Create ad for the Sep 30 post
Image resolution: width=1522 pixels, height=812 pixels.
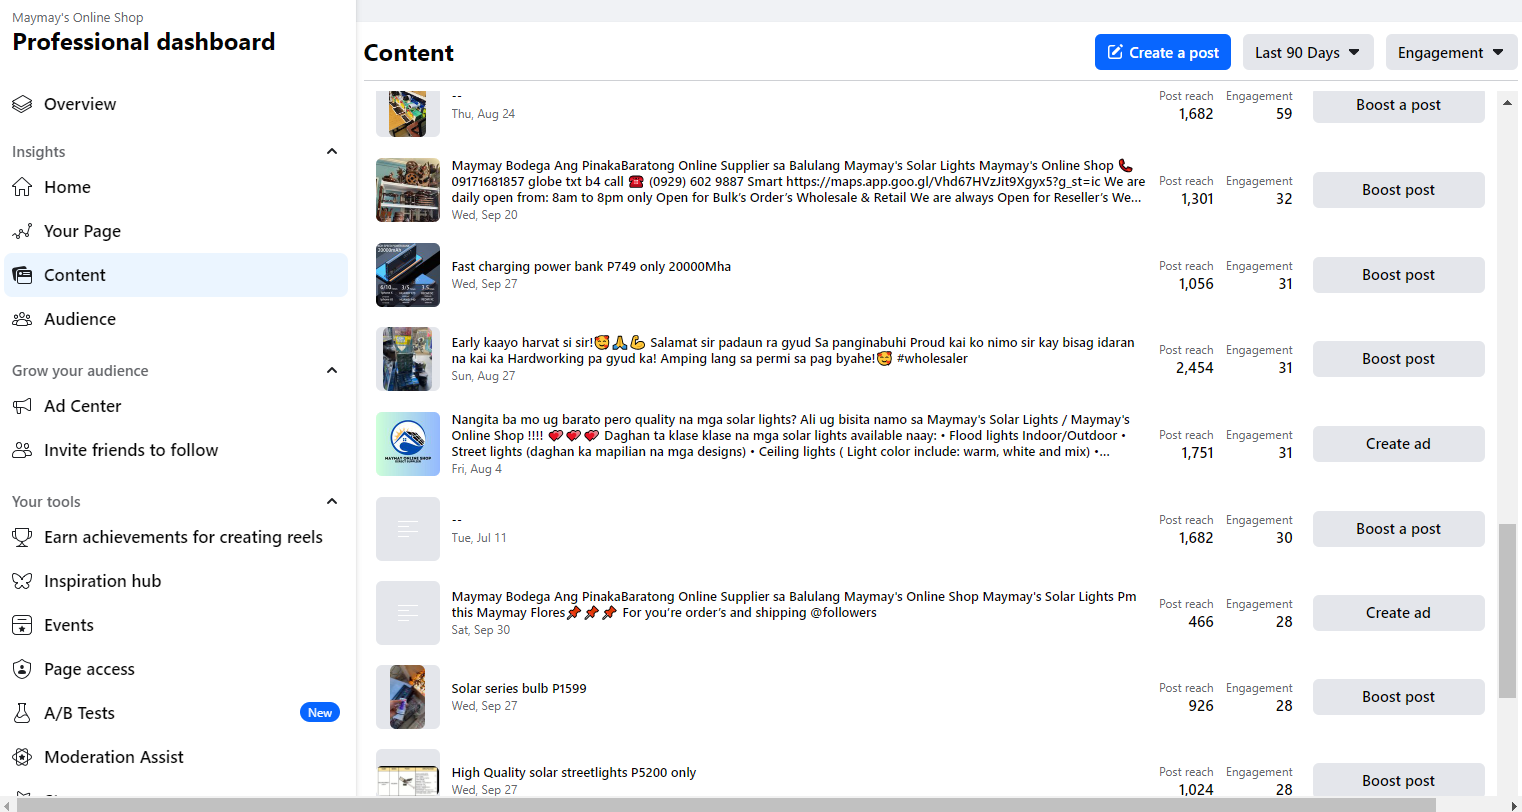click(1398, 613)
